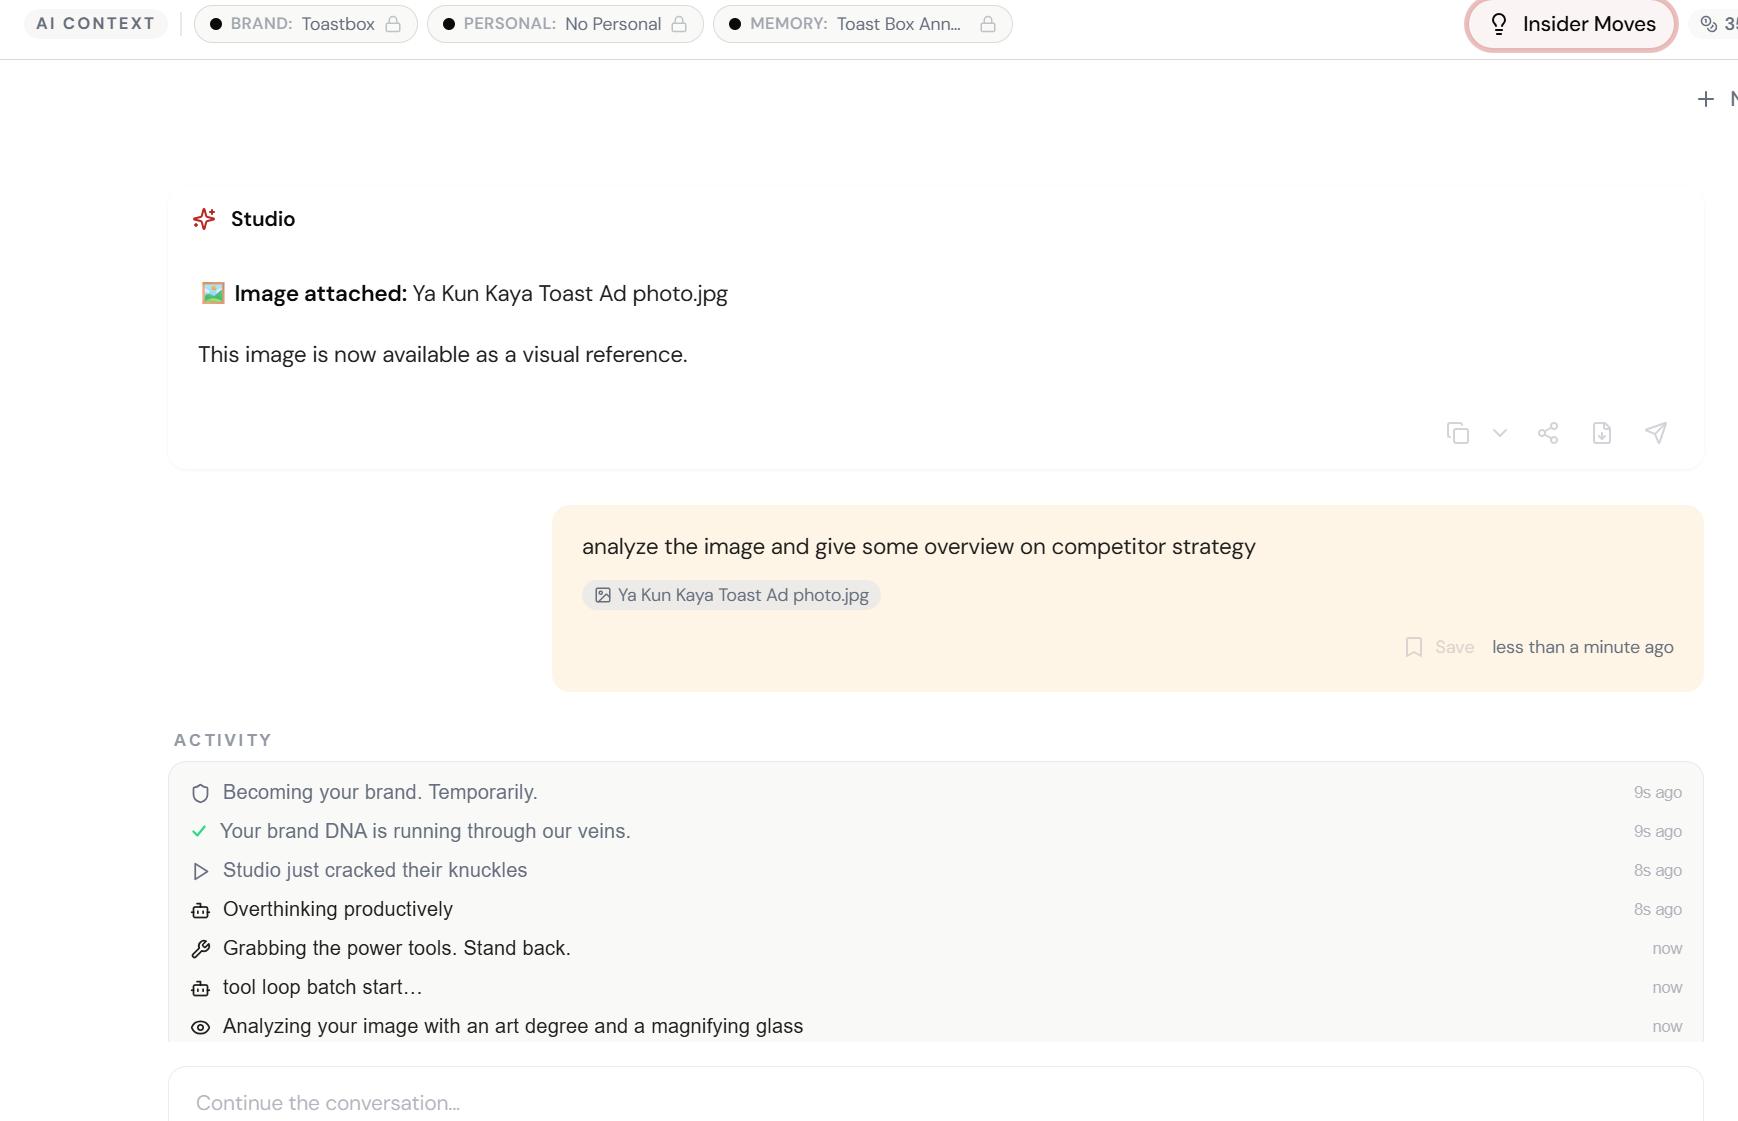This screenshot has width=1738, height=1121.
Task: Expand the chevron beside the copy icon
Action: 1498,433
